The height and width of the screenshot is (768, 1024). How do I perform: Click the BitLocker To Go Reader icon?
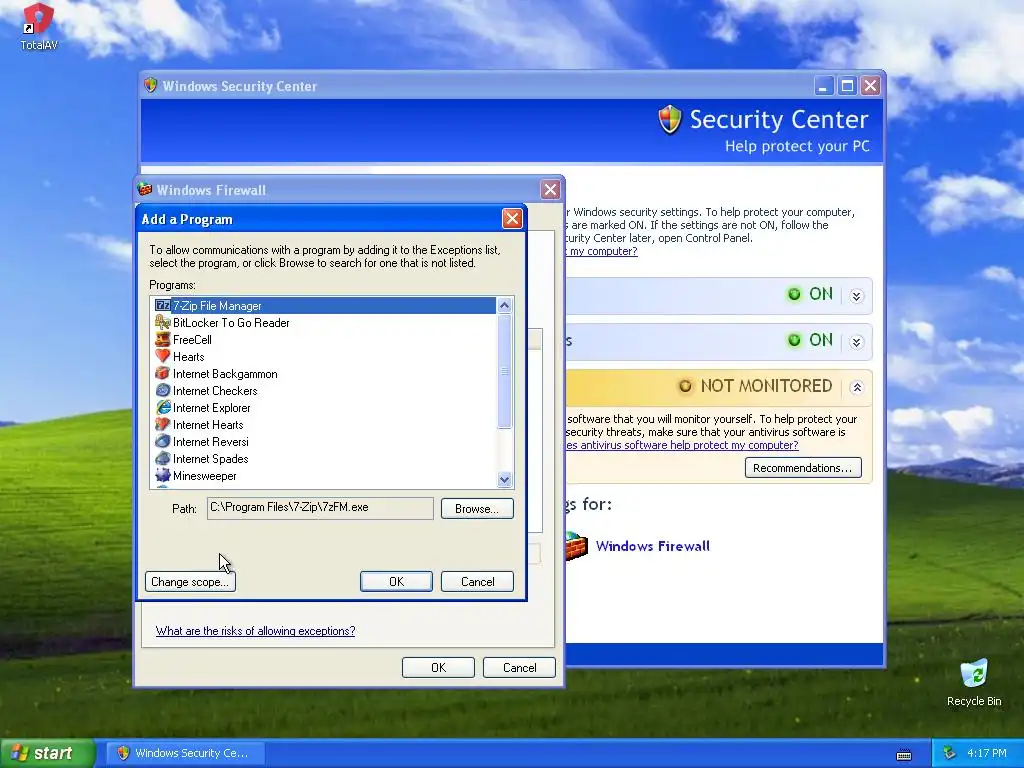pos(163,323)
